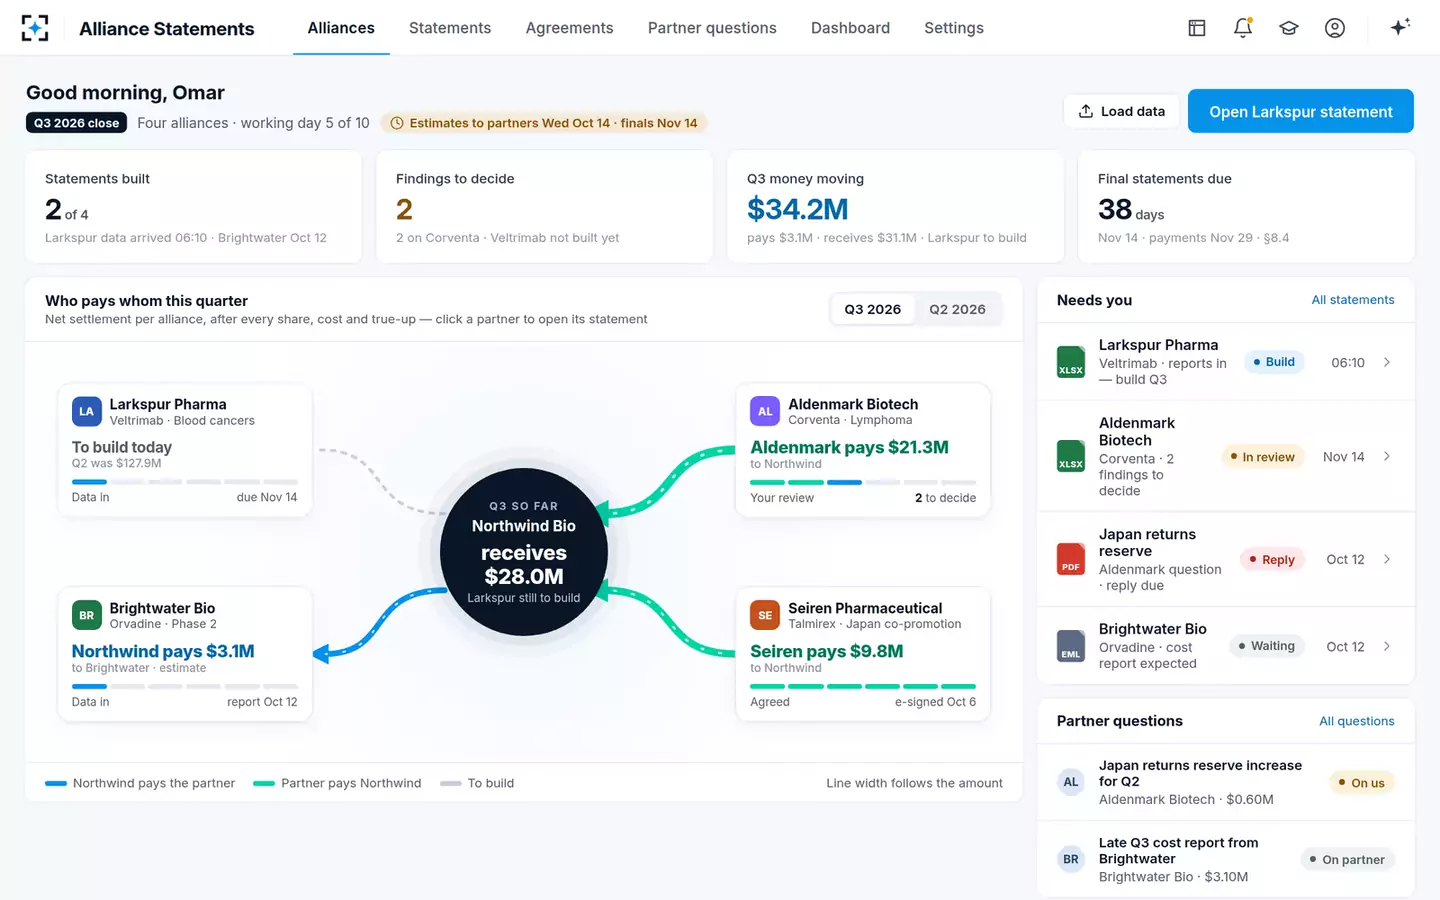Image resolution: width=1440 pixels, height=900 pixels.
Task: Open the Dashboard tab
Action: click(x=850, y=28)
